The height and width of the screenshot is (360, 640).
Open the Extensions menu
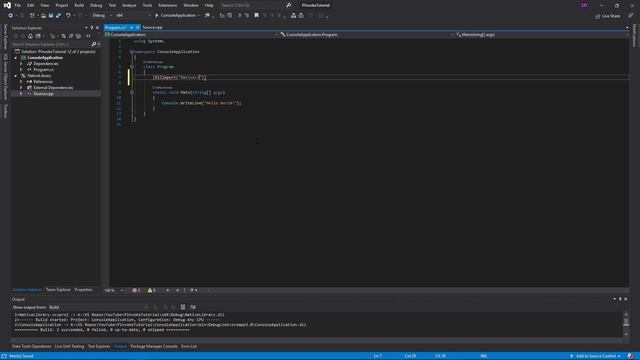coord(168,5)
